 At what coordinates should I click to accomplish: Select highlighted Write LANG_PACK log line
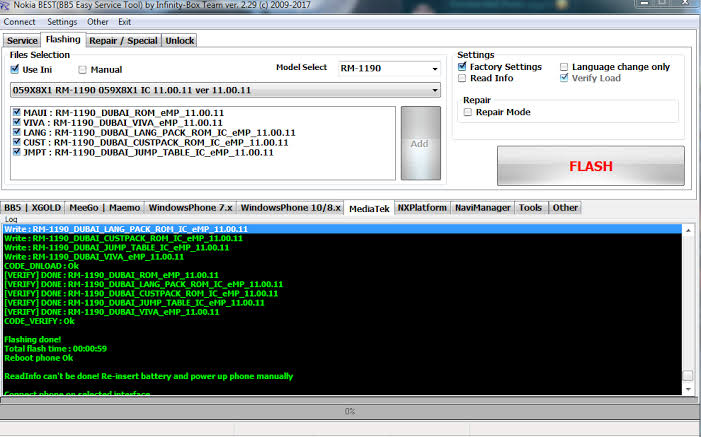pos(342,229)
